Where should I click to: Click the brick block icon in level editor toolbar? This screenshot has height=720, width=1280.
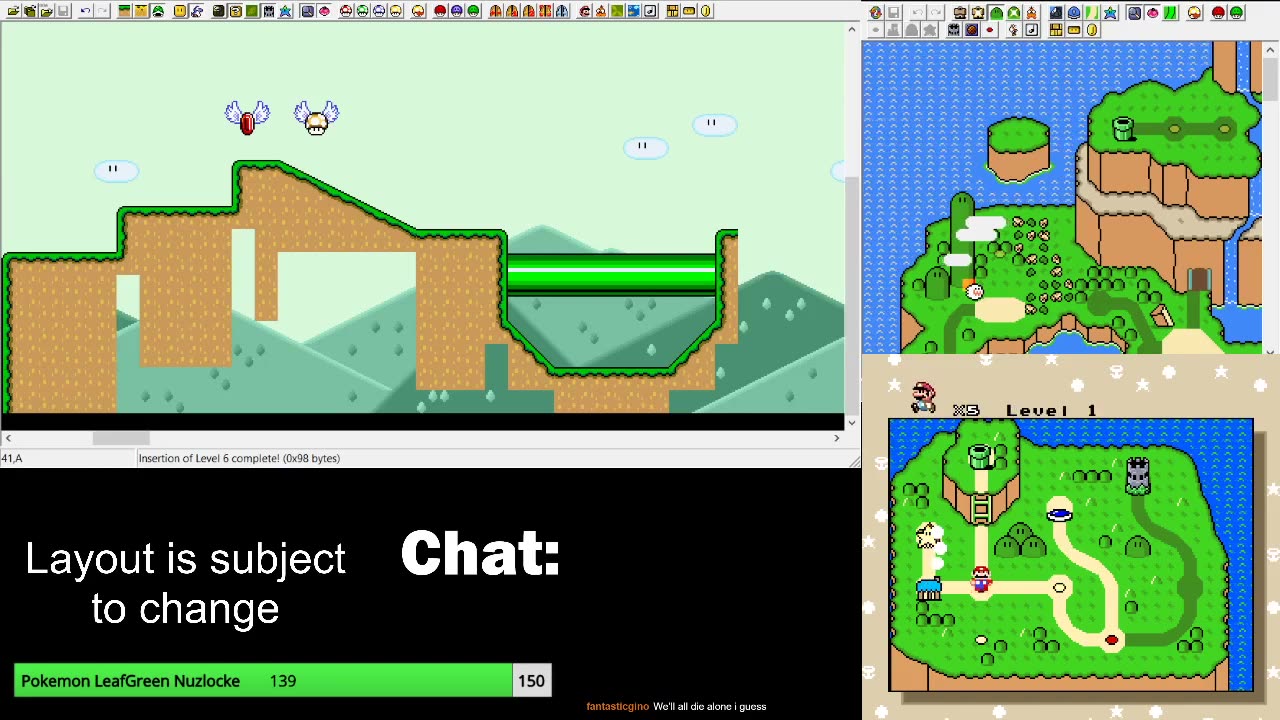[672, 11]
